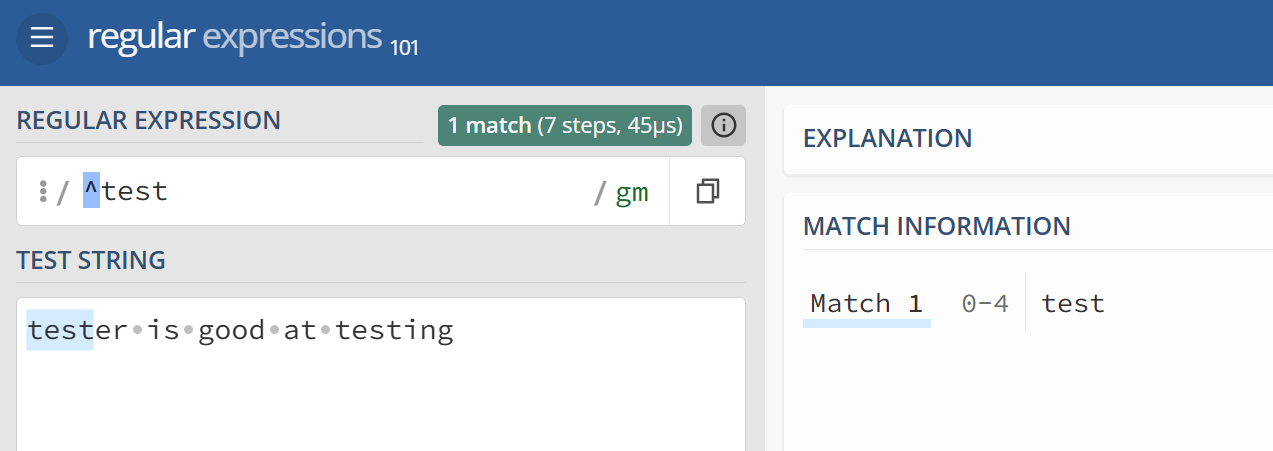Open the hamburger menu in the header

[x=41, y=39]
